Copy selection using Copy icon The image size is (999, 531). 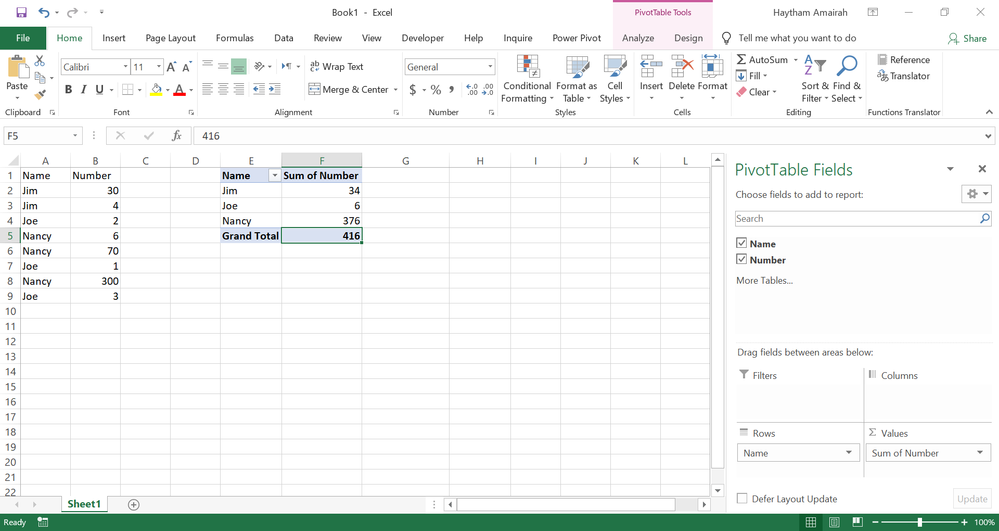pos(40,78)
